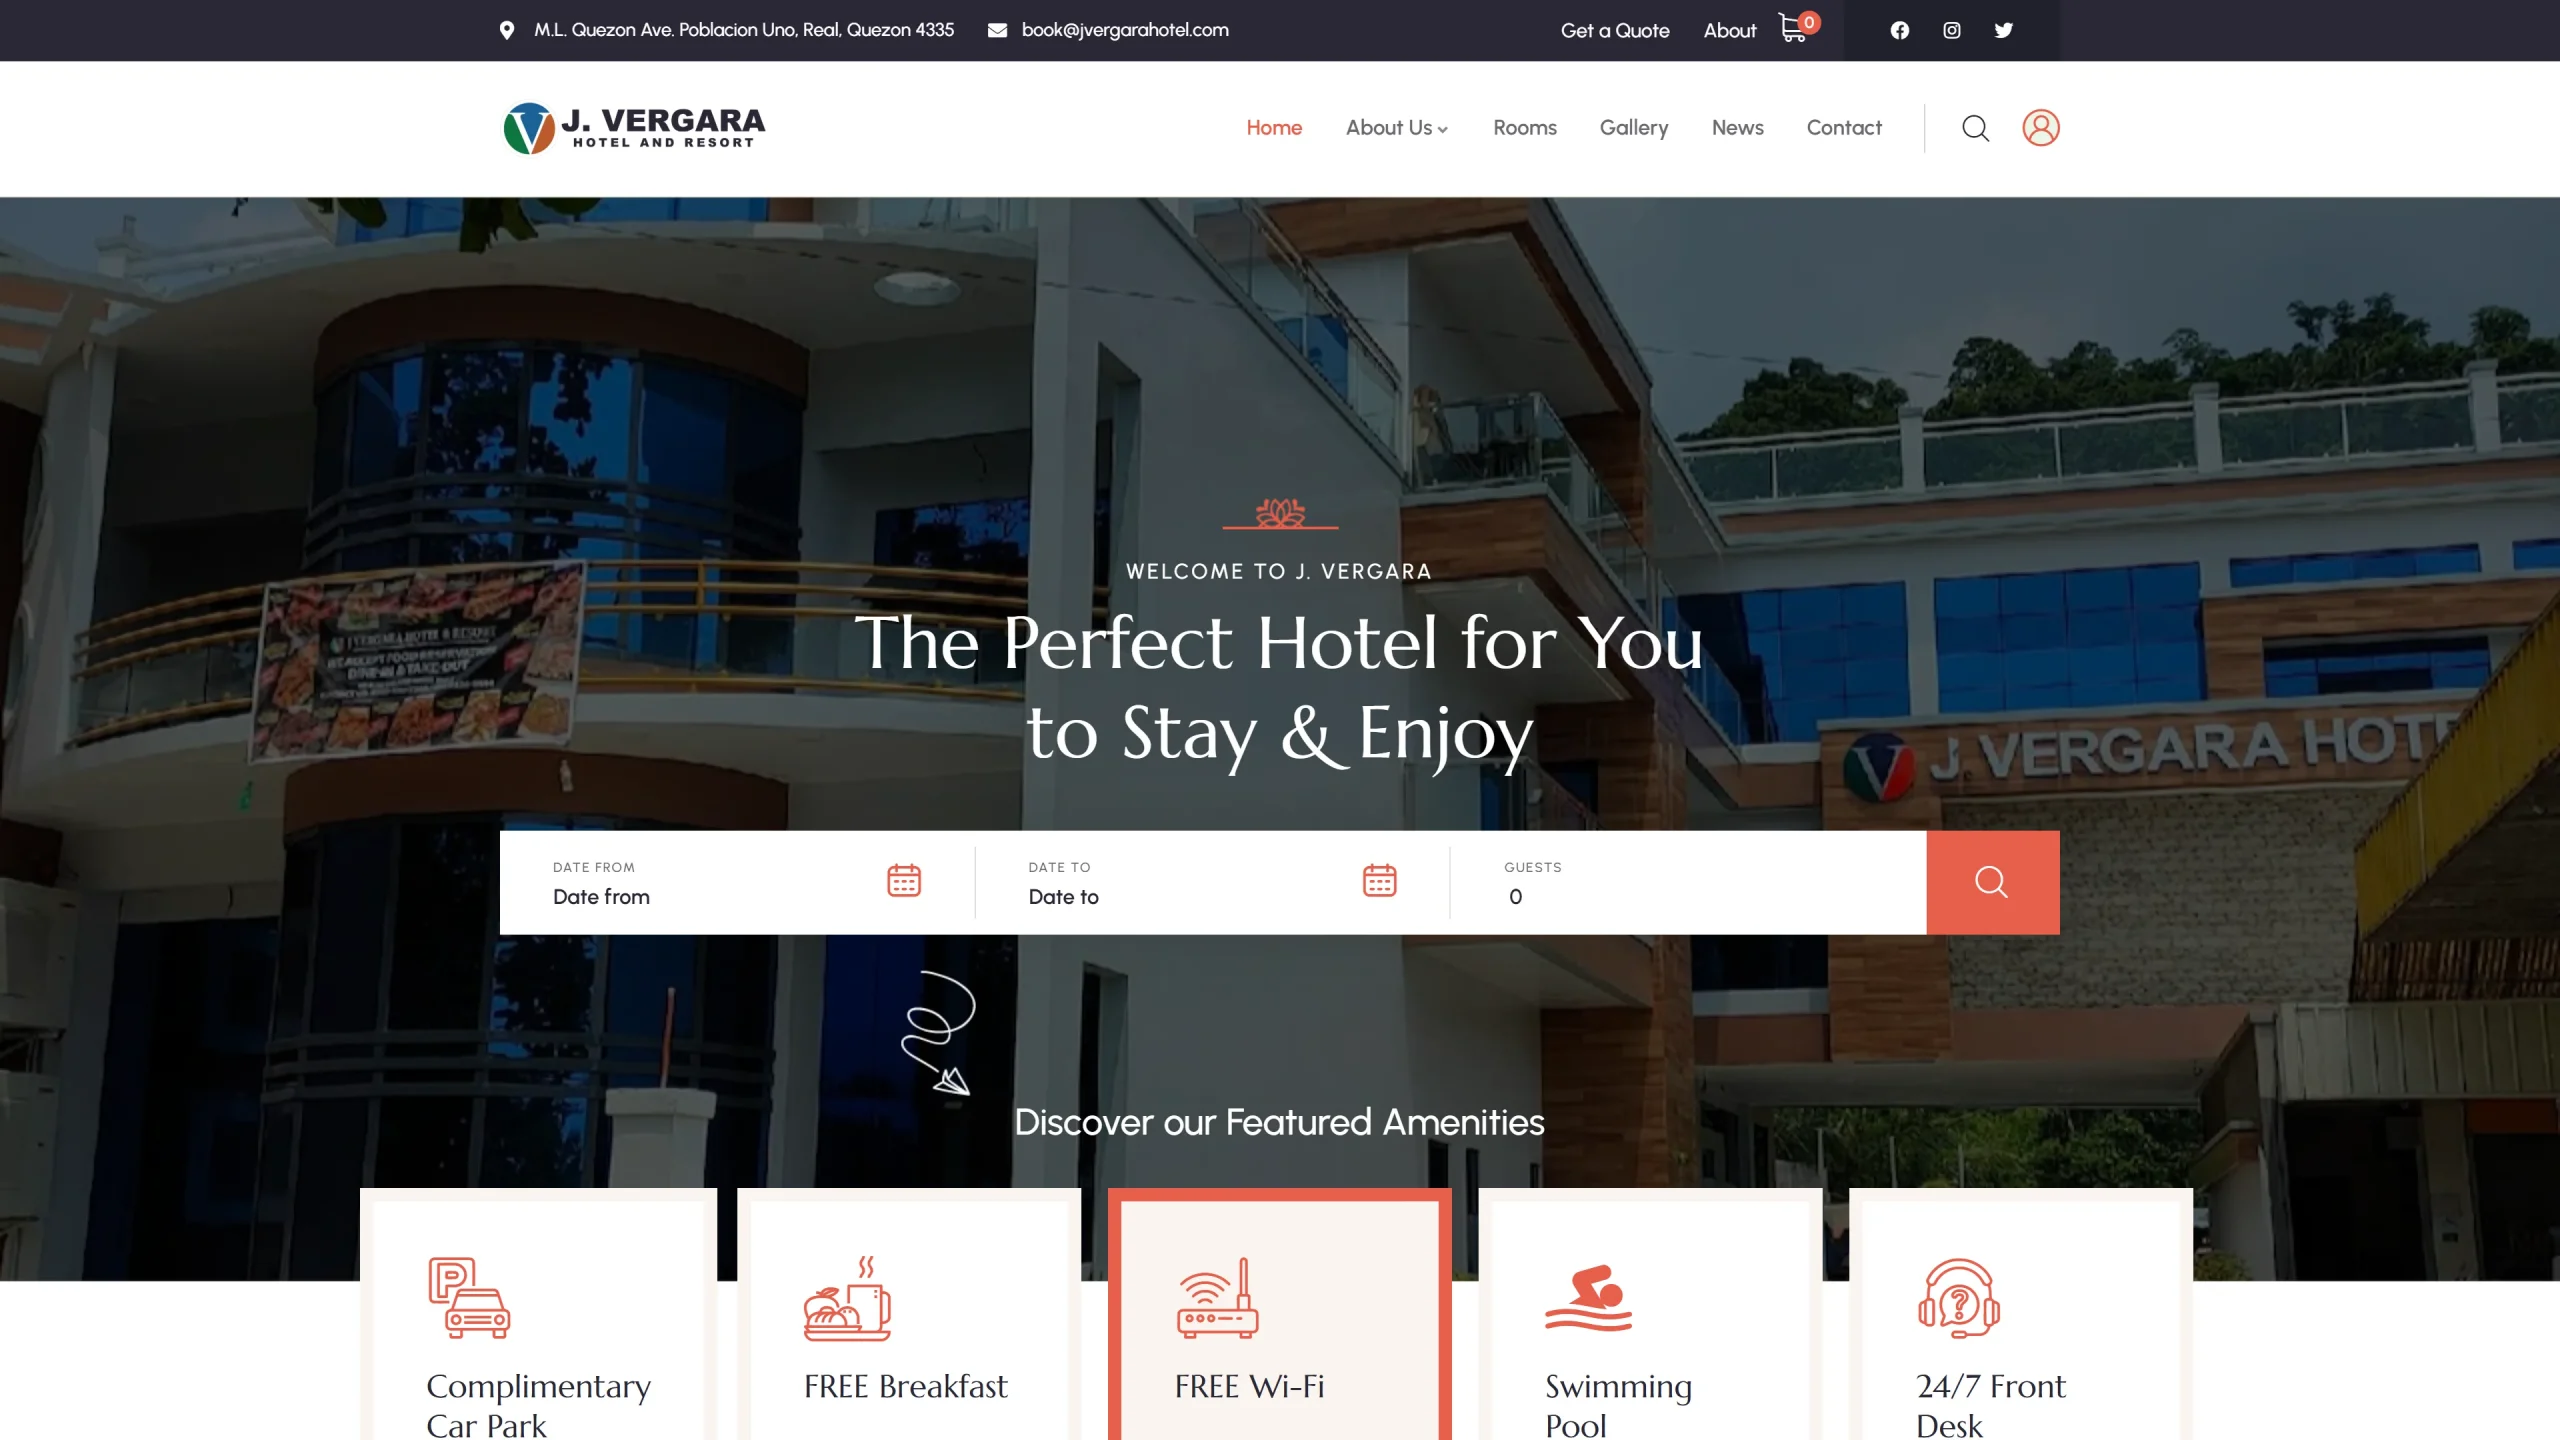Viewport: 2560px width, 1440px height.
Task: Click the user account icon
Action: coord(2040,127)
